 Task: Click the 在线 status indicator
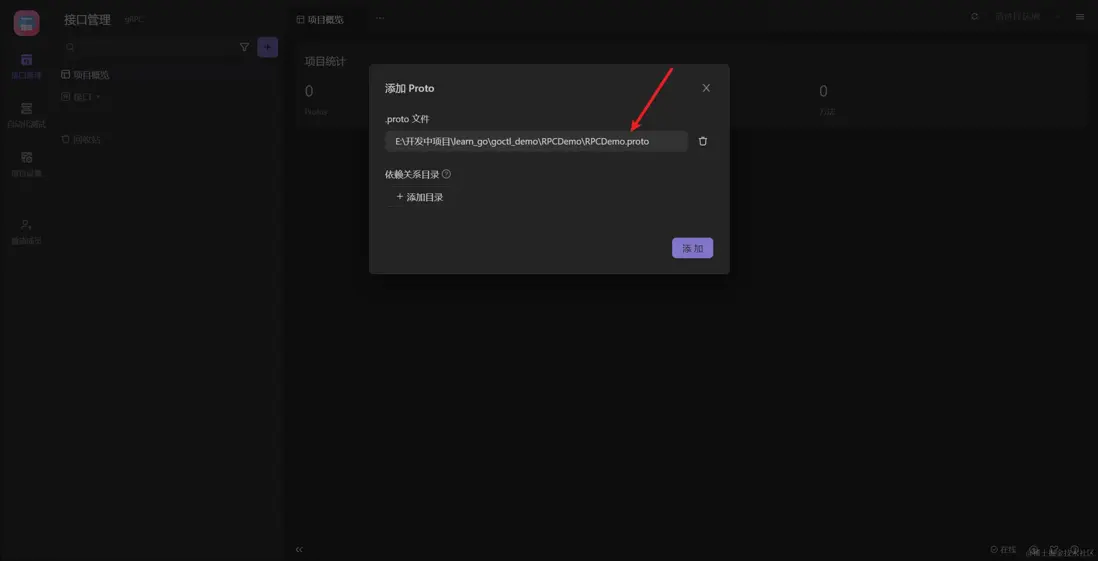tap(1003, 550)
